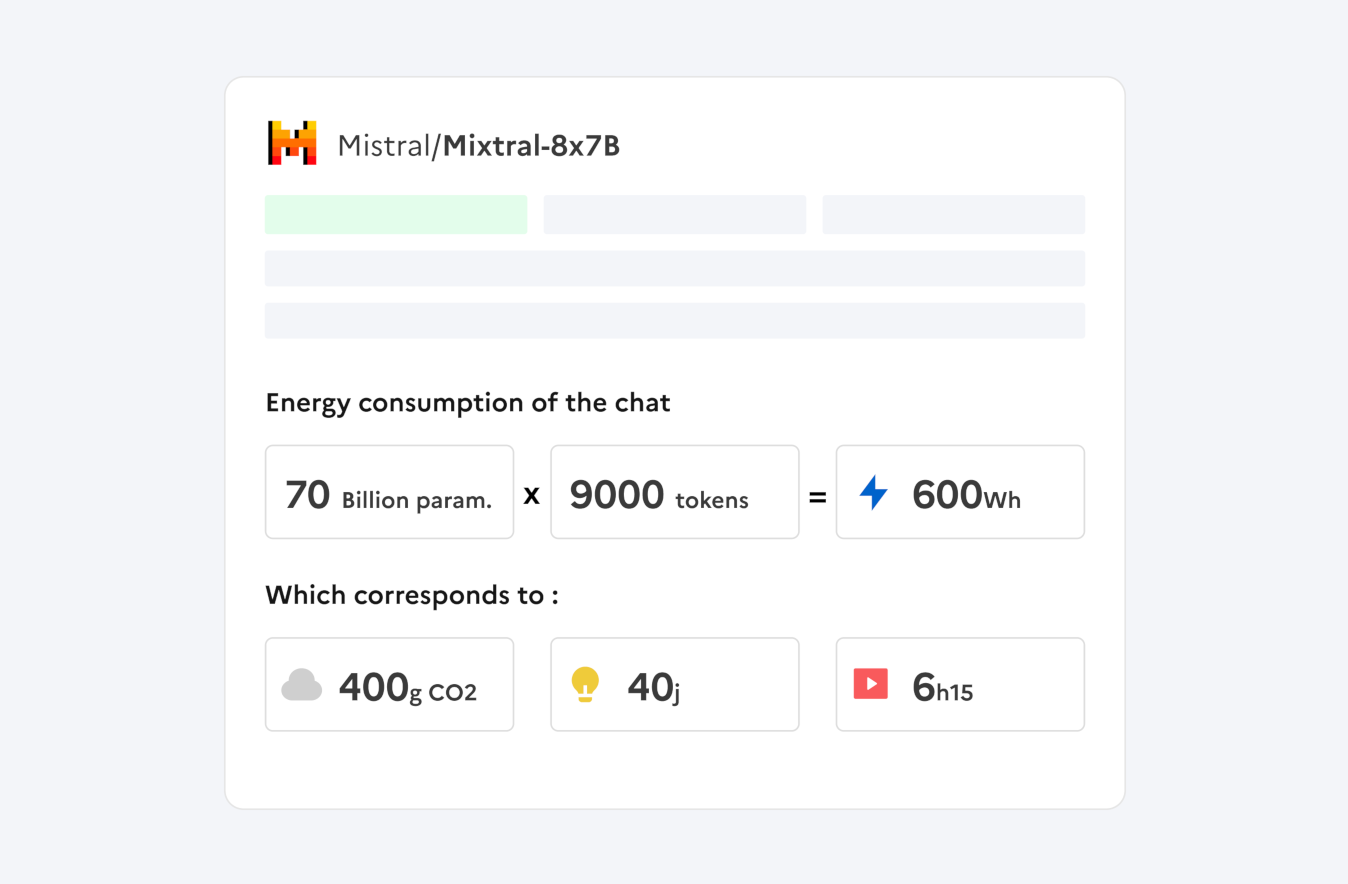The image size is (1348, 884).
Task: Click the middle gray placeholder block
Action: [x=675, y=215]
